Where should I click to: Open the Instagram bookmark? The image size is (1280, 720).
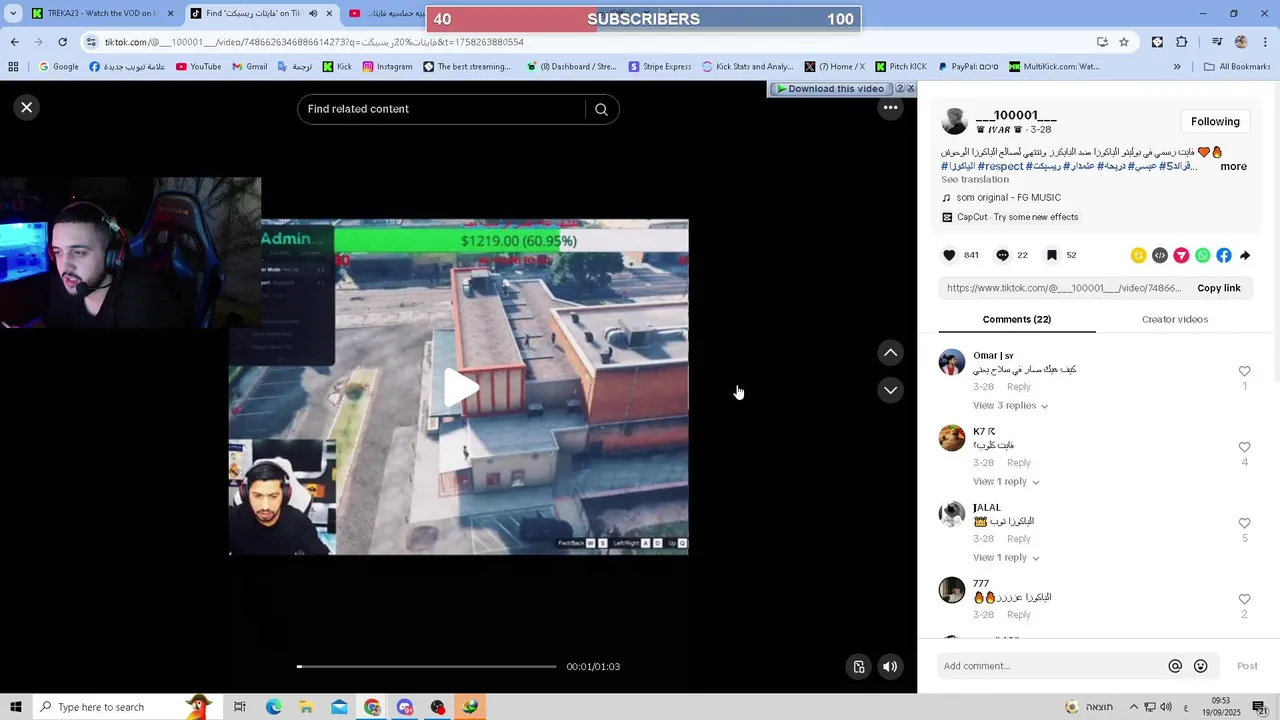click(387, 67)
